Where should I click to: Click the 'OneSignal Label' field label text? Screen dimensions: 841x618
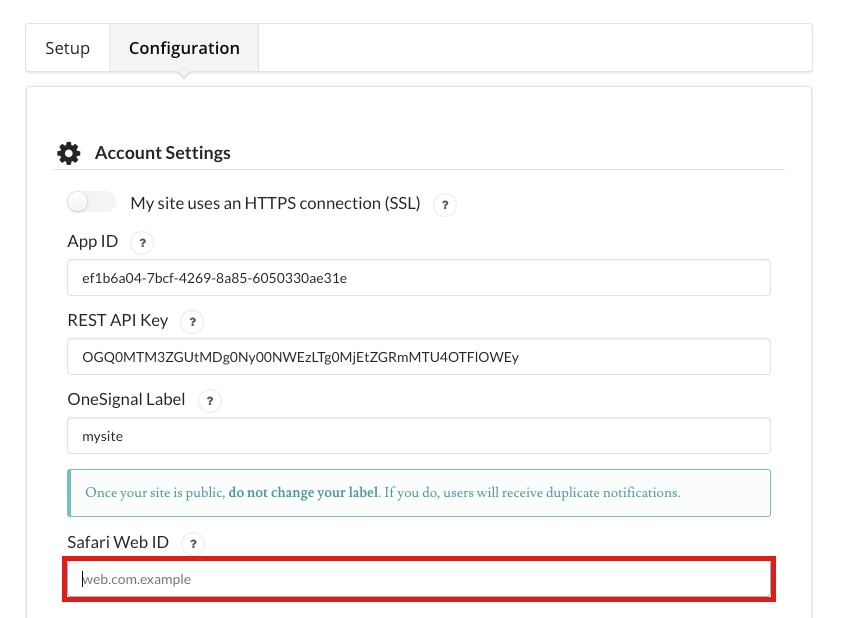[x=126, y=399]
